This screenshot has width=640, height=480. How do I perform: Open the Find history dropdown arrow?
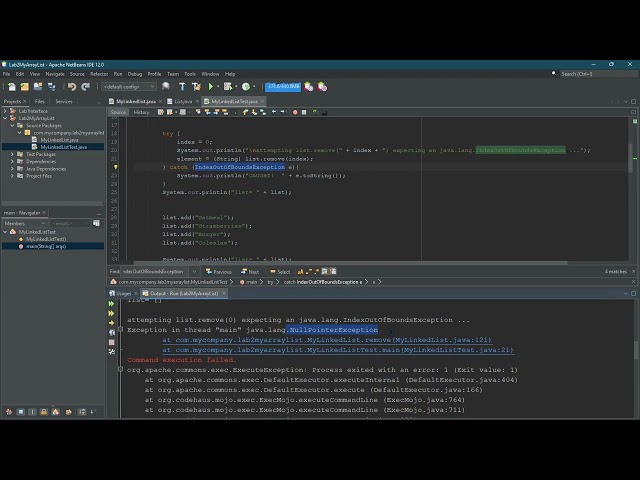195,271
